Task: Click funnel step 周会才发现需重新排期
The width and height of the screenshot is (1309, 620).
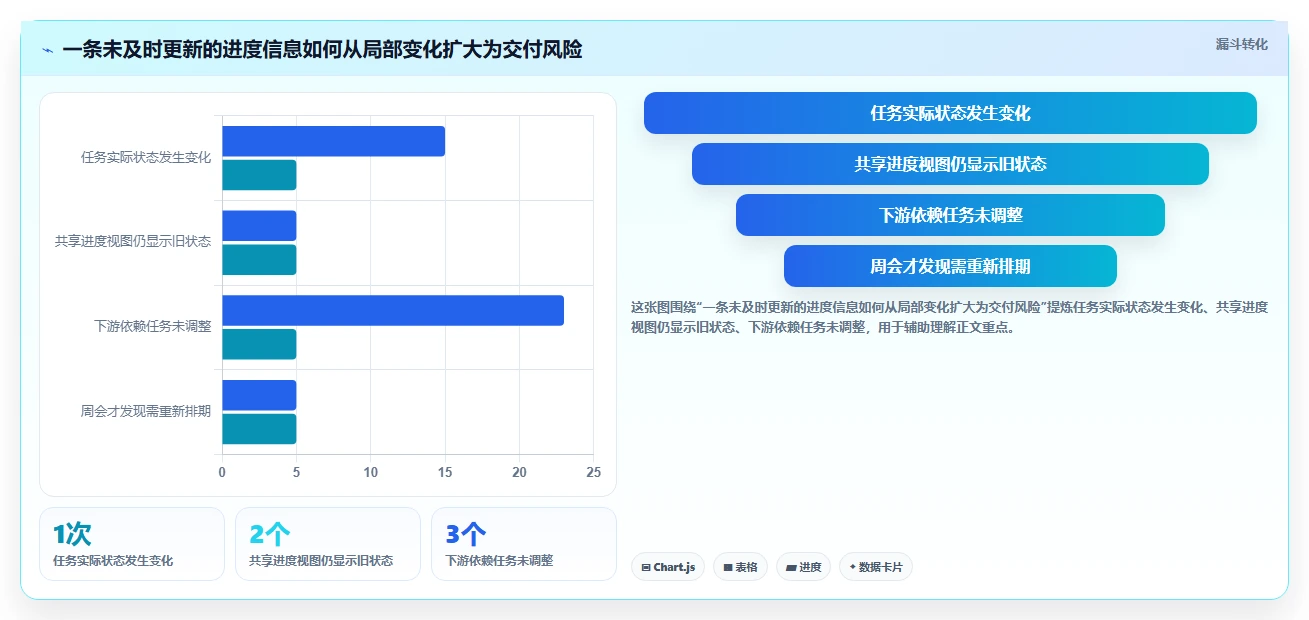Action: tap(950, 266)
